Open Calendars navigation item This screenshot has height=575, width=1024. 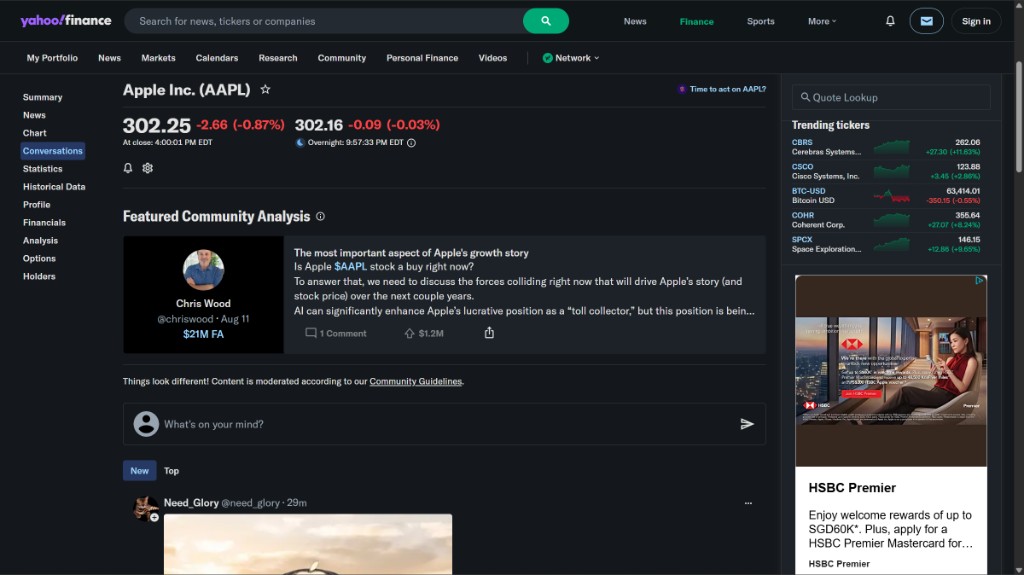click(x=217, y=58)
